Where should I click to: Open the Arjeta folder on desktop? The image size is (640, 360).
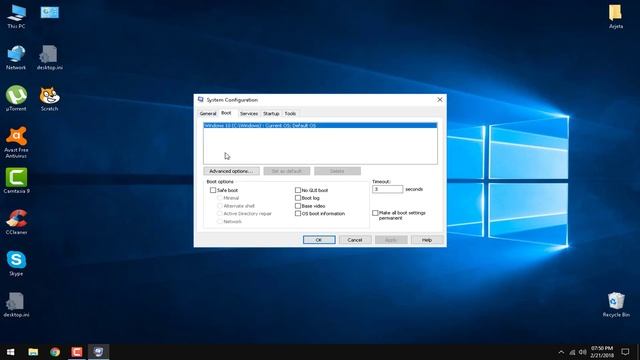coord(616,16)
